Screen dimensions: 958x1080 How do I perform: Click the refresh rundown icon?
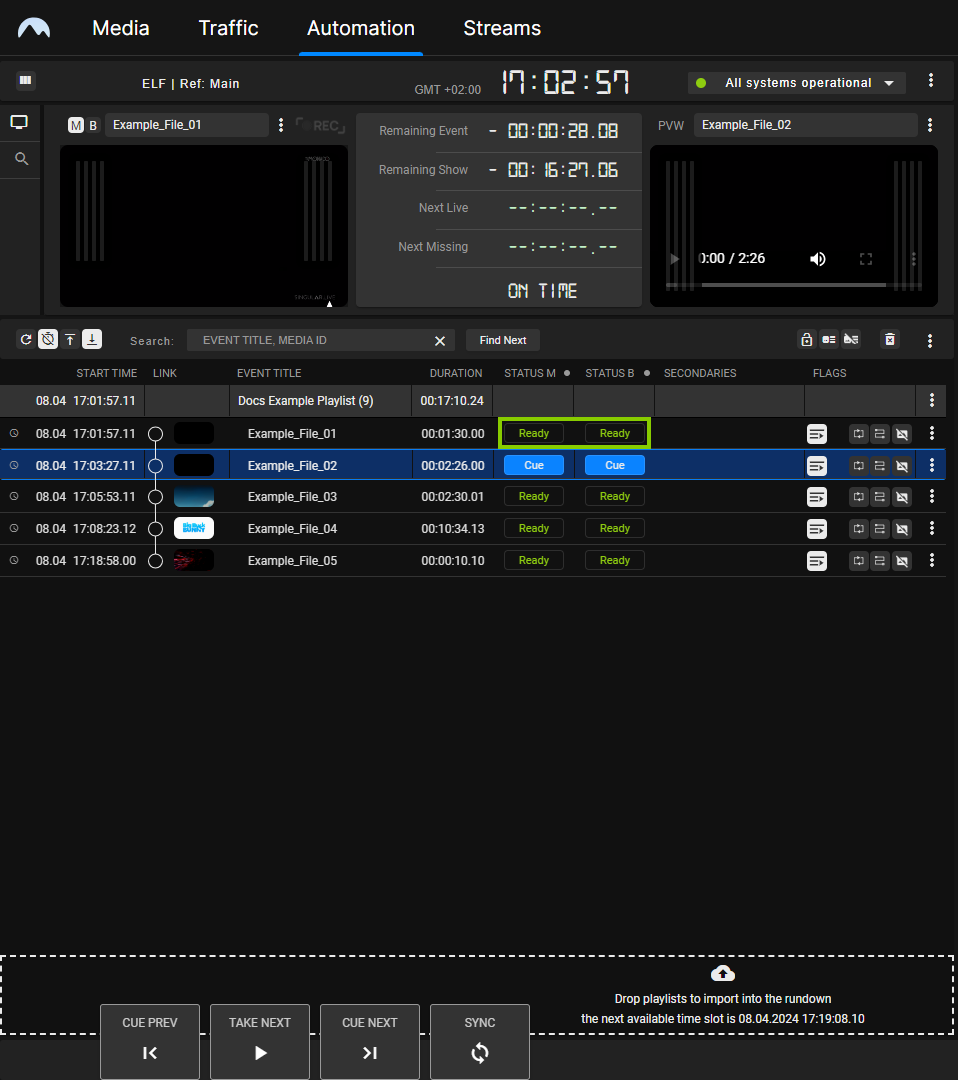26,339
